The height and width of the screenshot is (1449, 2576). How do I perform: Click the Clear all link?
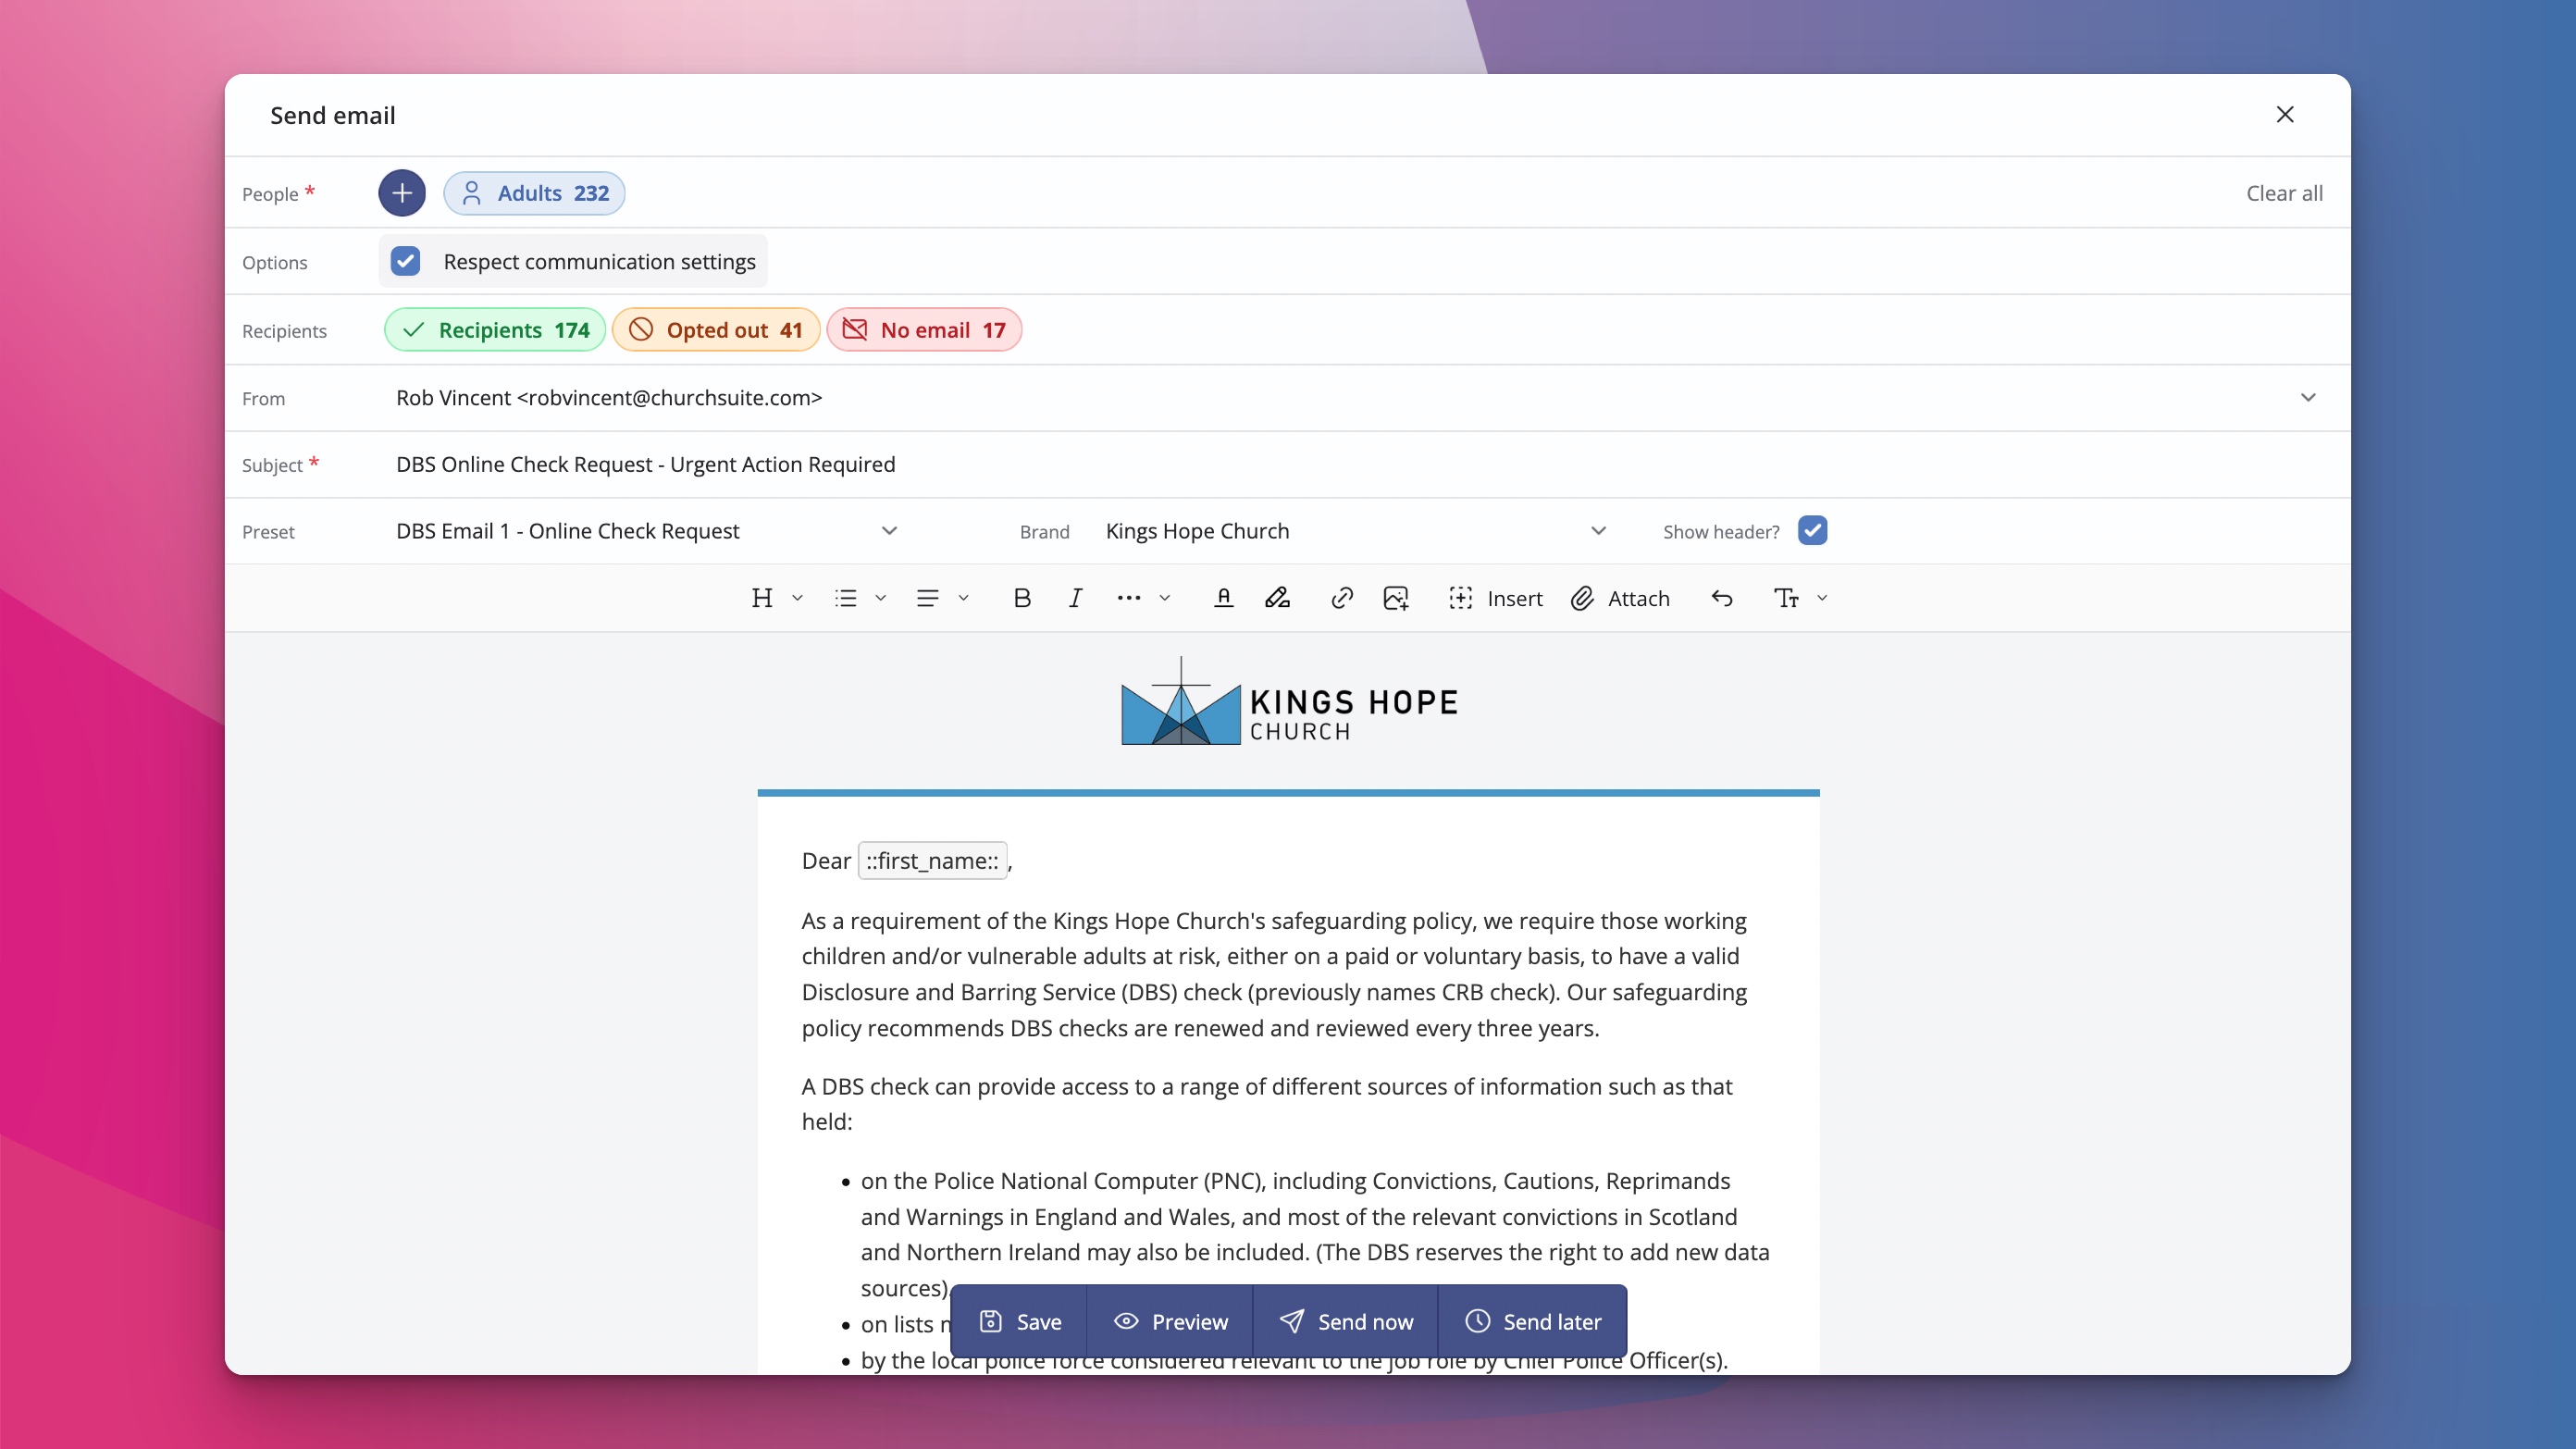coord(2284,193)
